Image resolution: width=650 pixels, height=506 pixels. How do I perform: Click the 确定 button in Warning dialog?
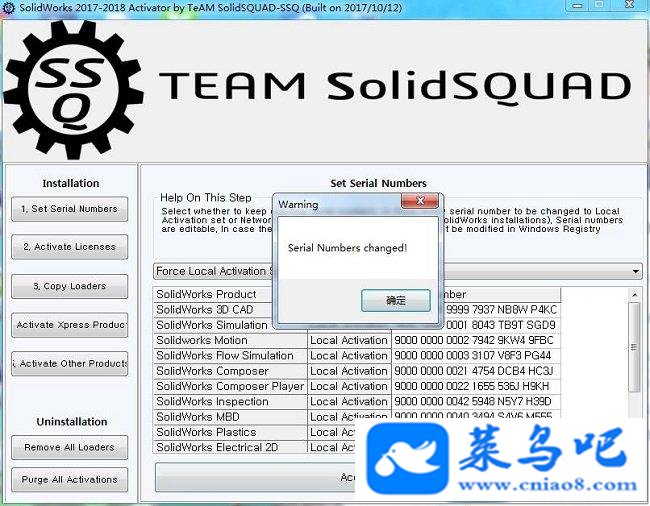pos(395,300)
